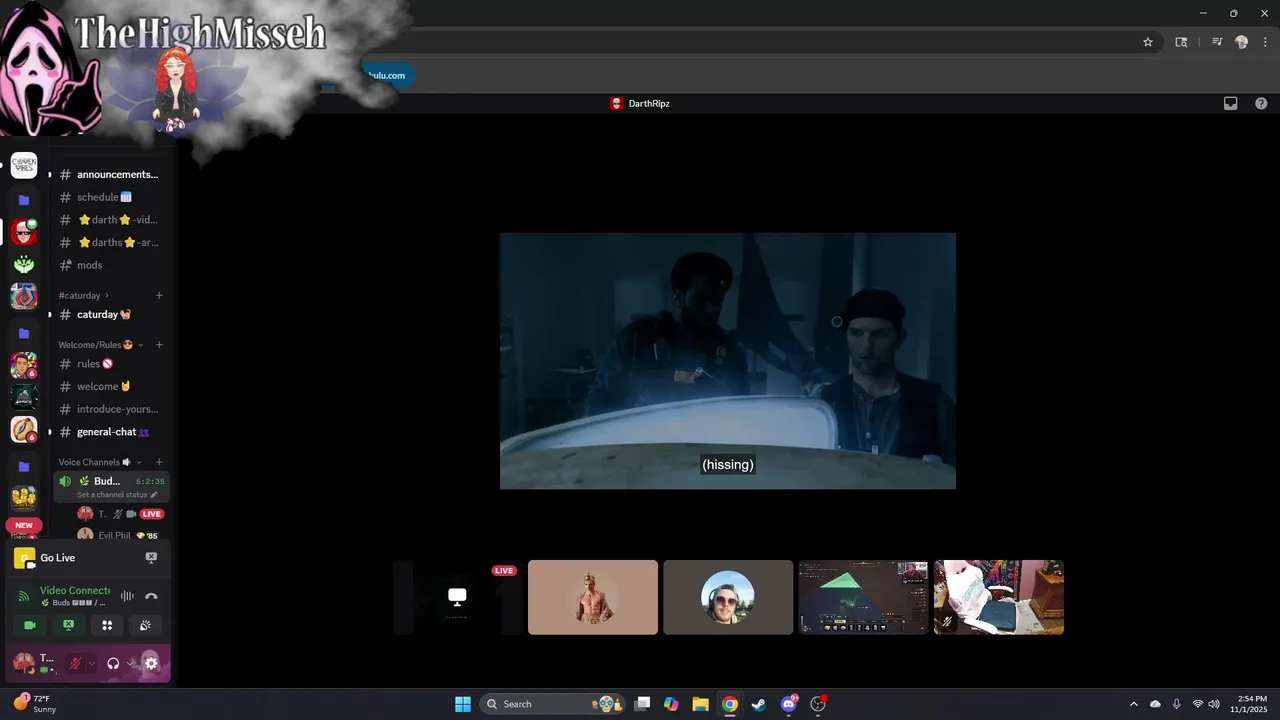This screenshot has width=1280, height=720.
Task: Open the server folder below Coven Vibes
Action: pyautogui.click(x=24, y=200)
